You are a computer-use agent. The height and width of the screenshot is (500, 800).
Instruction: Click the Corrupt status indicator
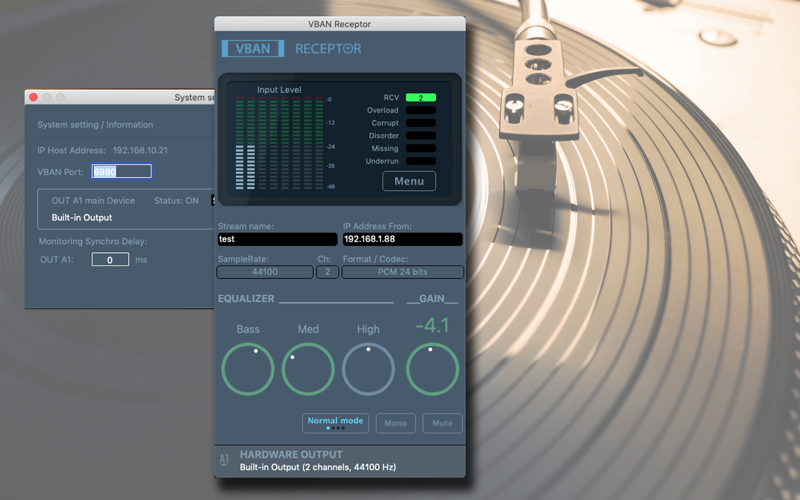pyautogui.click(x=420, y=123)
